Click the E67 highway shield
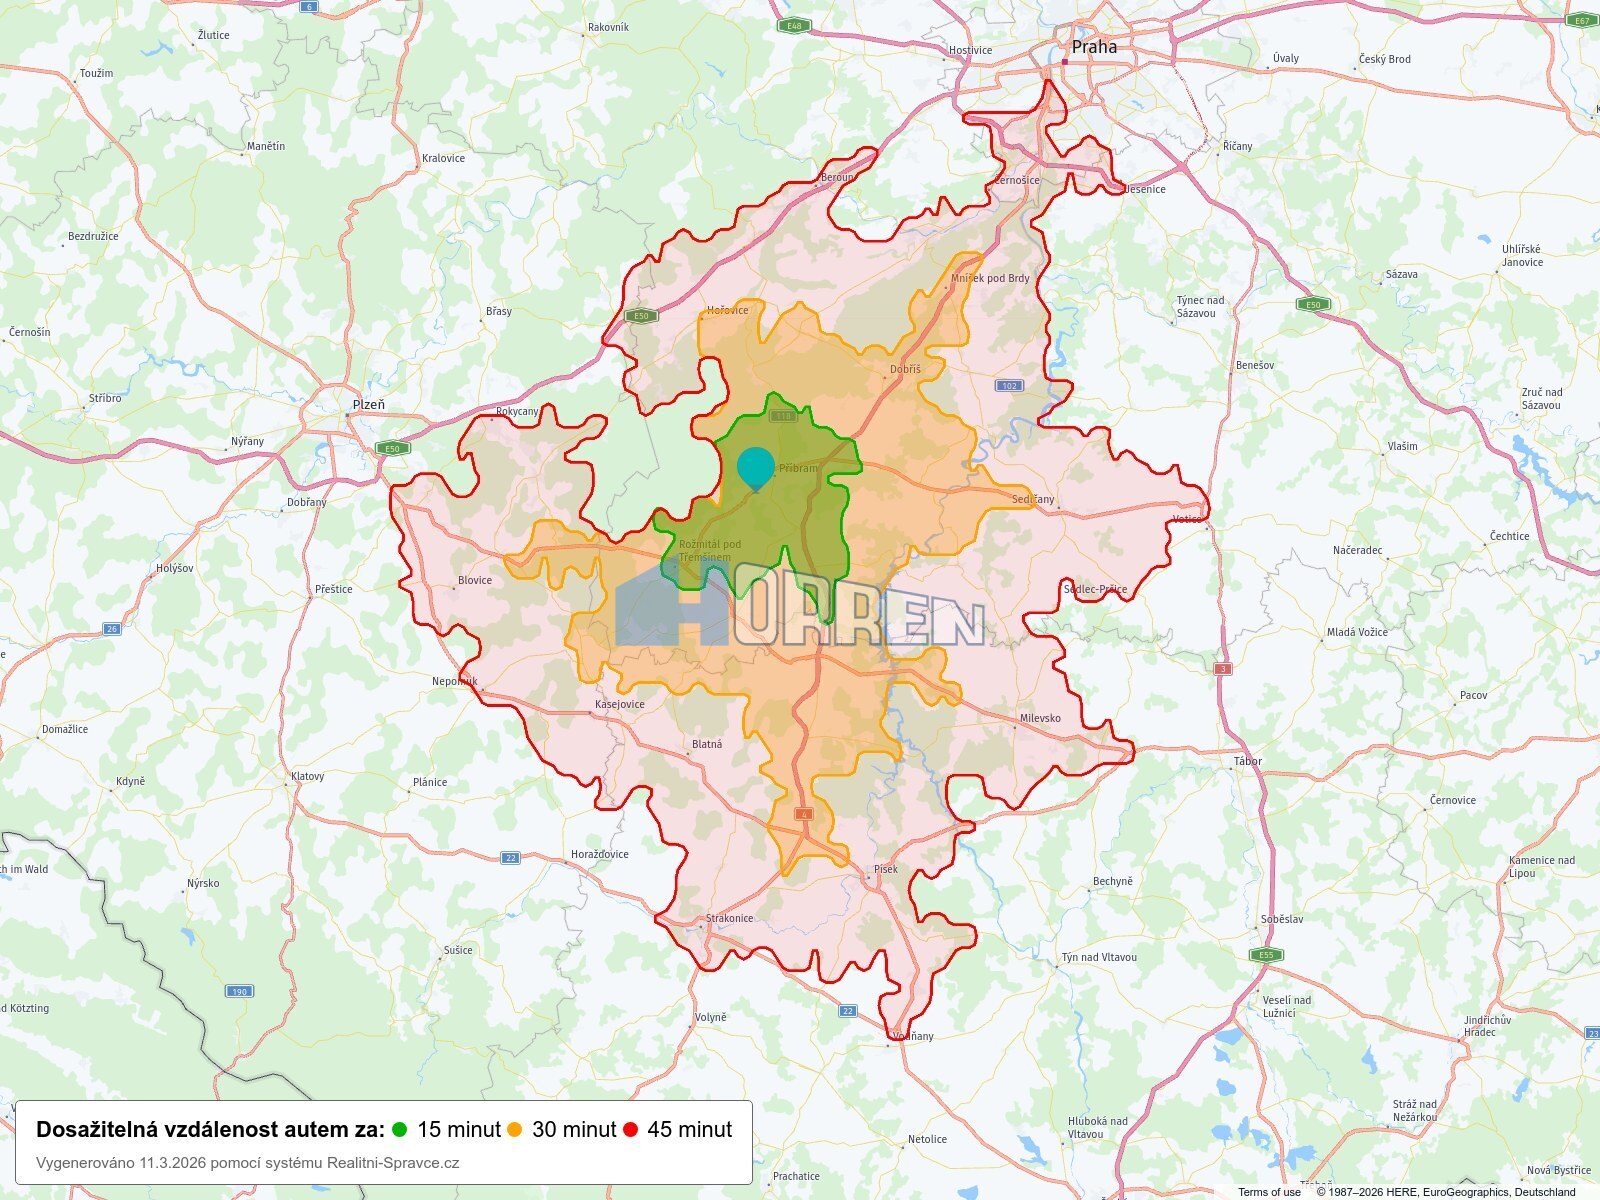This screenshot has height=1200, width=1600. point(1582,20)
